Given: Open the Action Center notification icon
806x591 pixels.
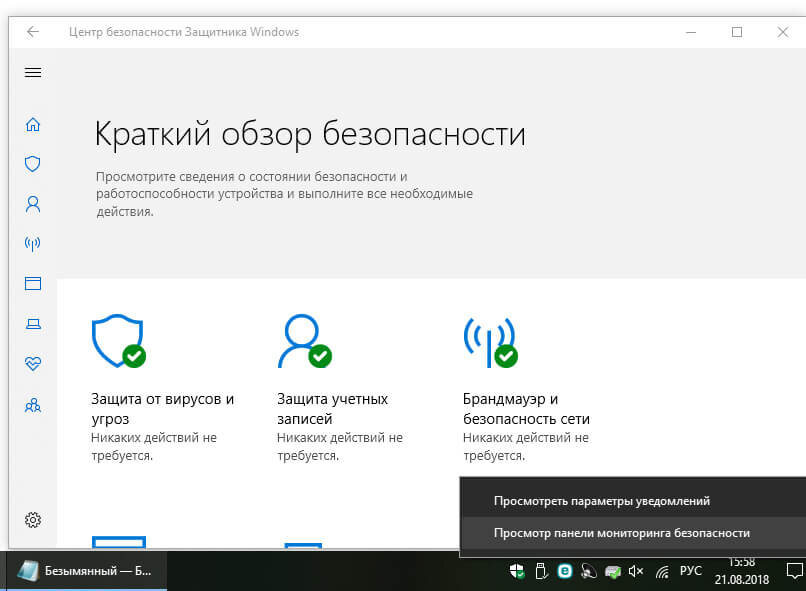Looking at the screenshot, I should [795, 570].
